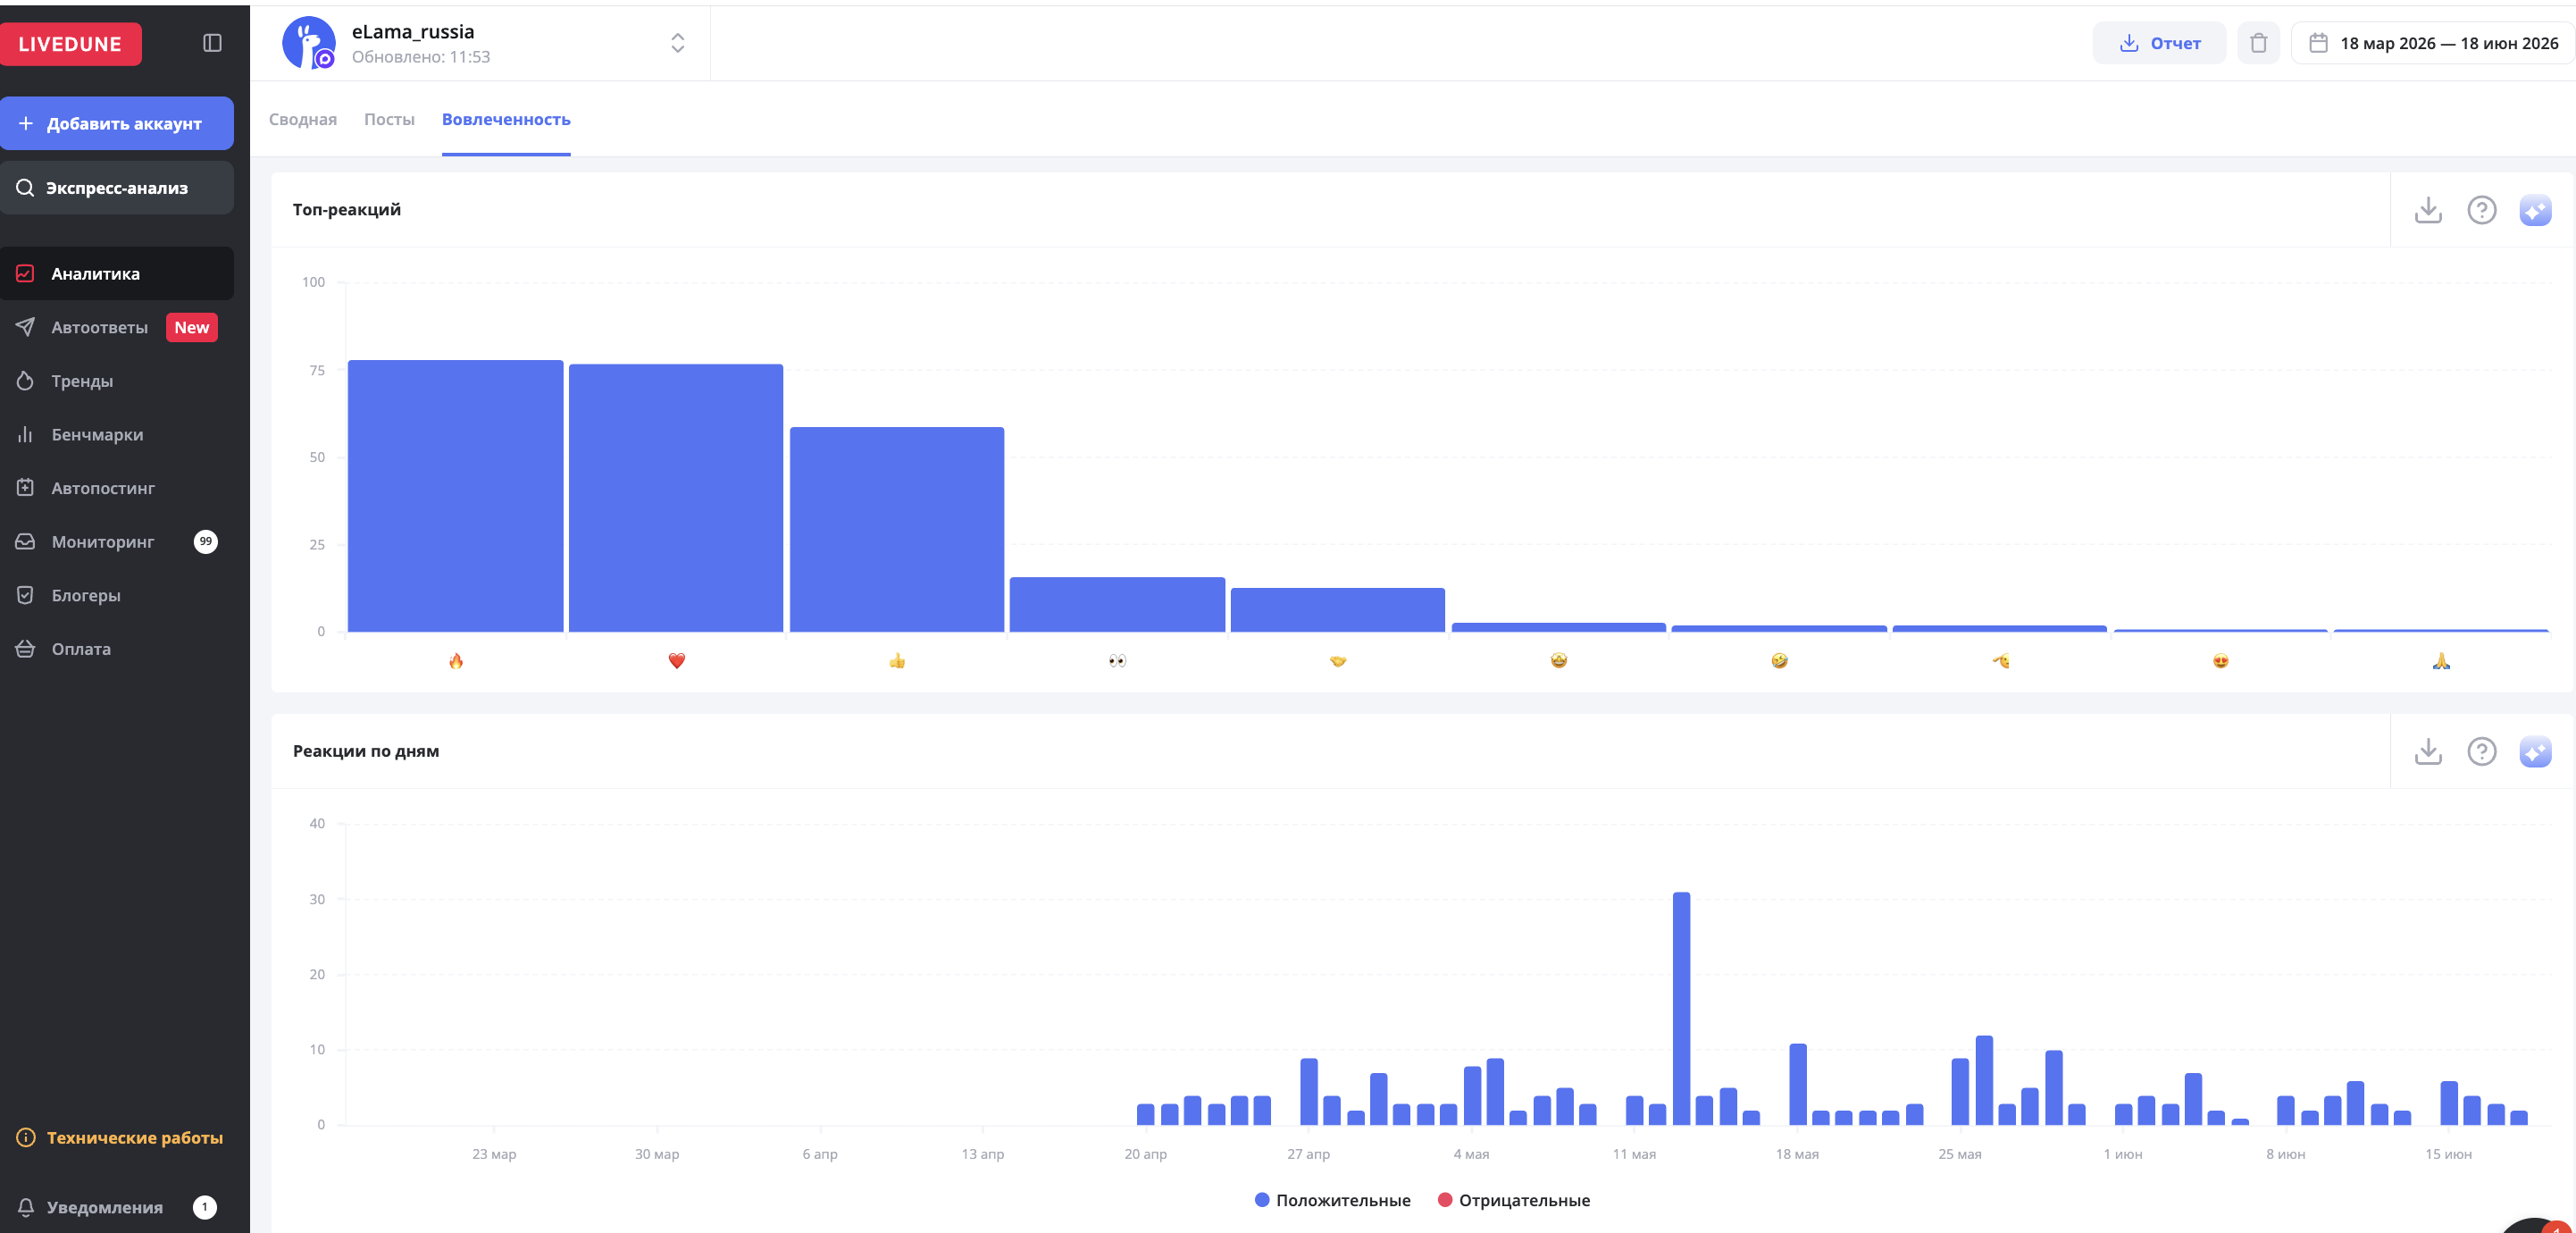The height and width of the screenshot is (1233, 2576).
Task: Click the Бенчмарки bars icon
Action: pos(25,434)
